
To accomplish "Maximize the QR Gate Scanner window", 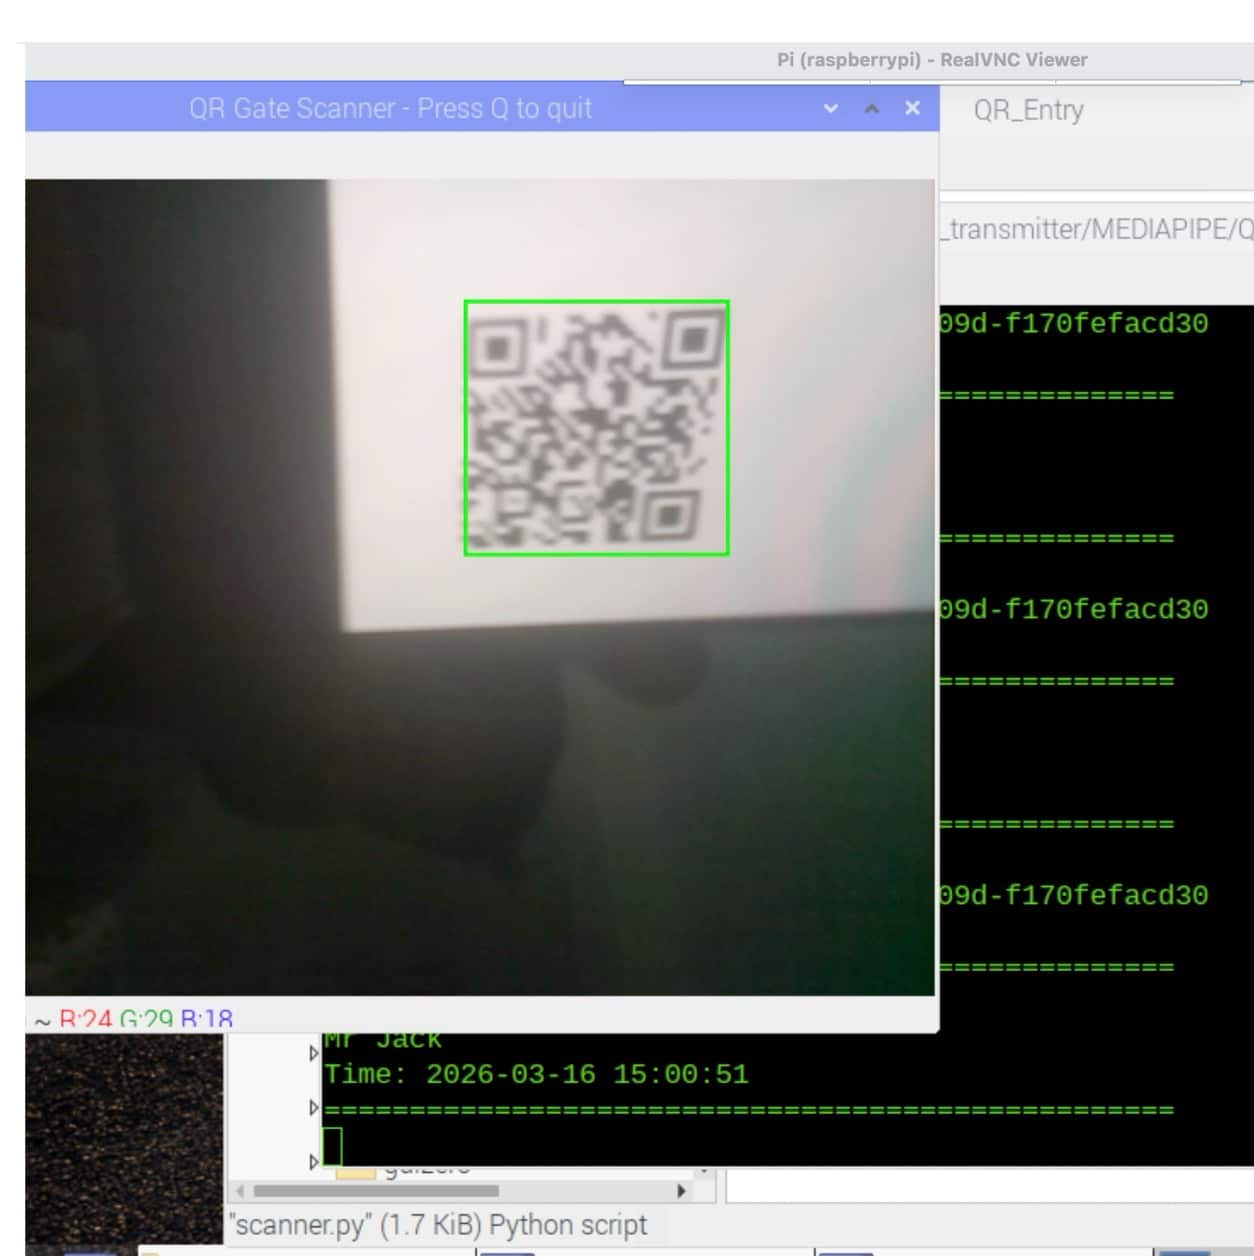I will click(872, 108).
